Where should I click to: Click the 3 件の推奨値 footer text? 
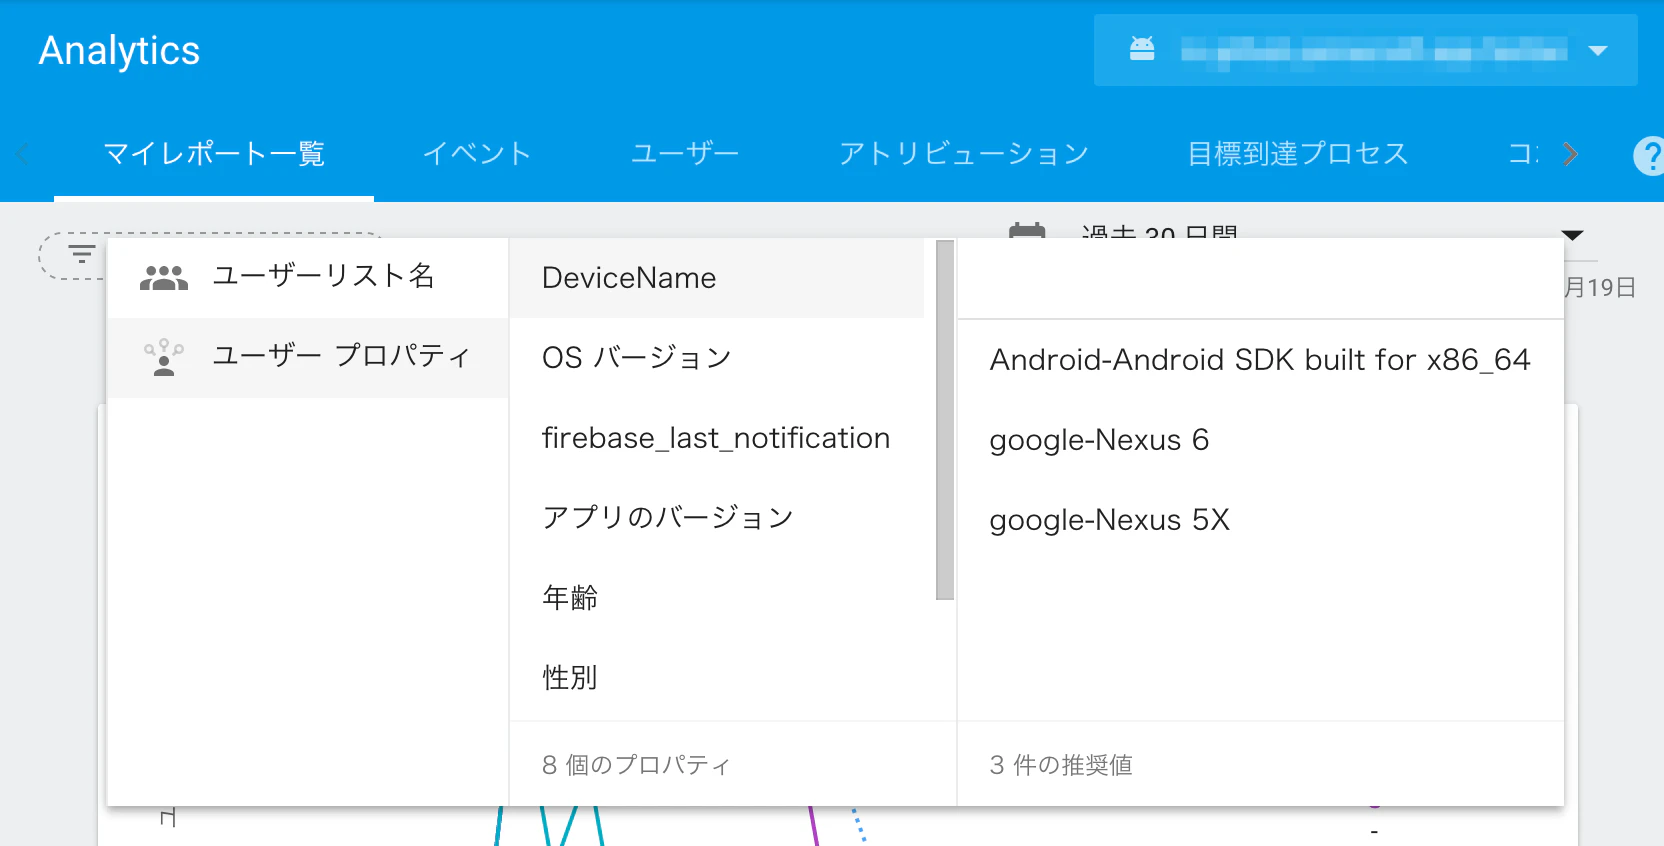(1061, 765)
